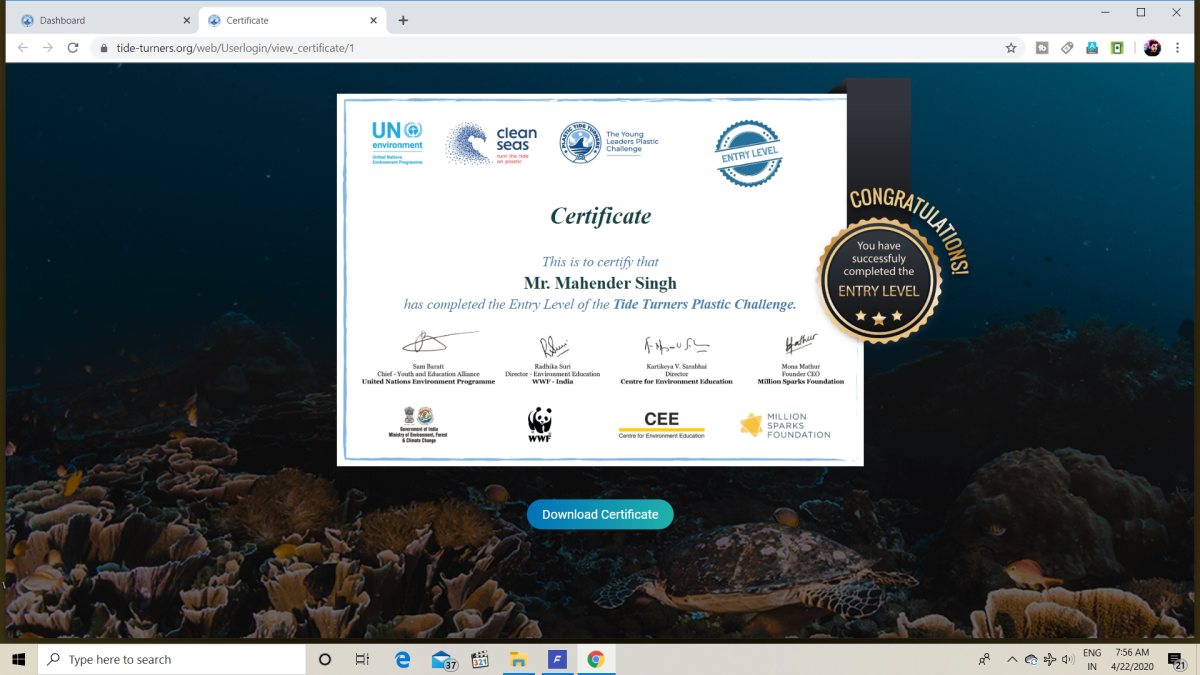This screenshot has width=1200, height=675.
Task: Reload the current page
Action: [x=73, y=47]
